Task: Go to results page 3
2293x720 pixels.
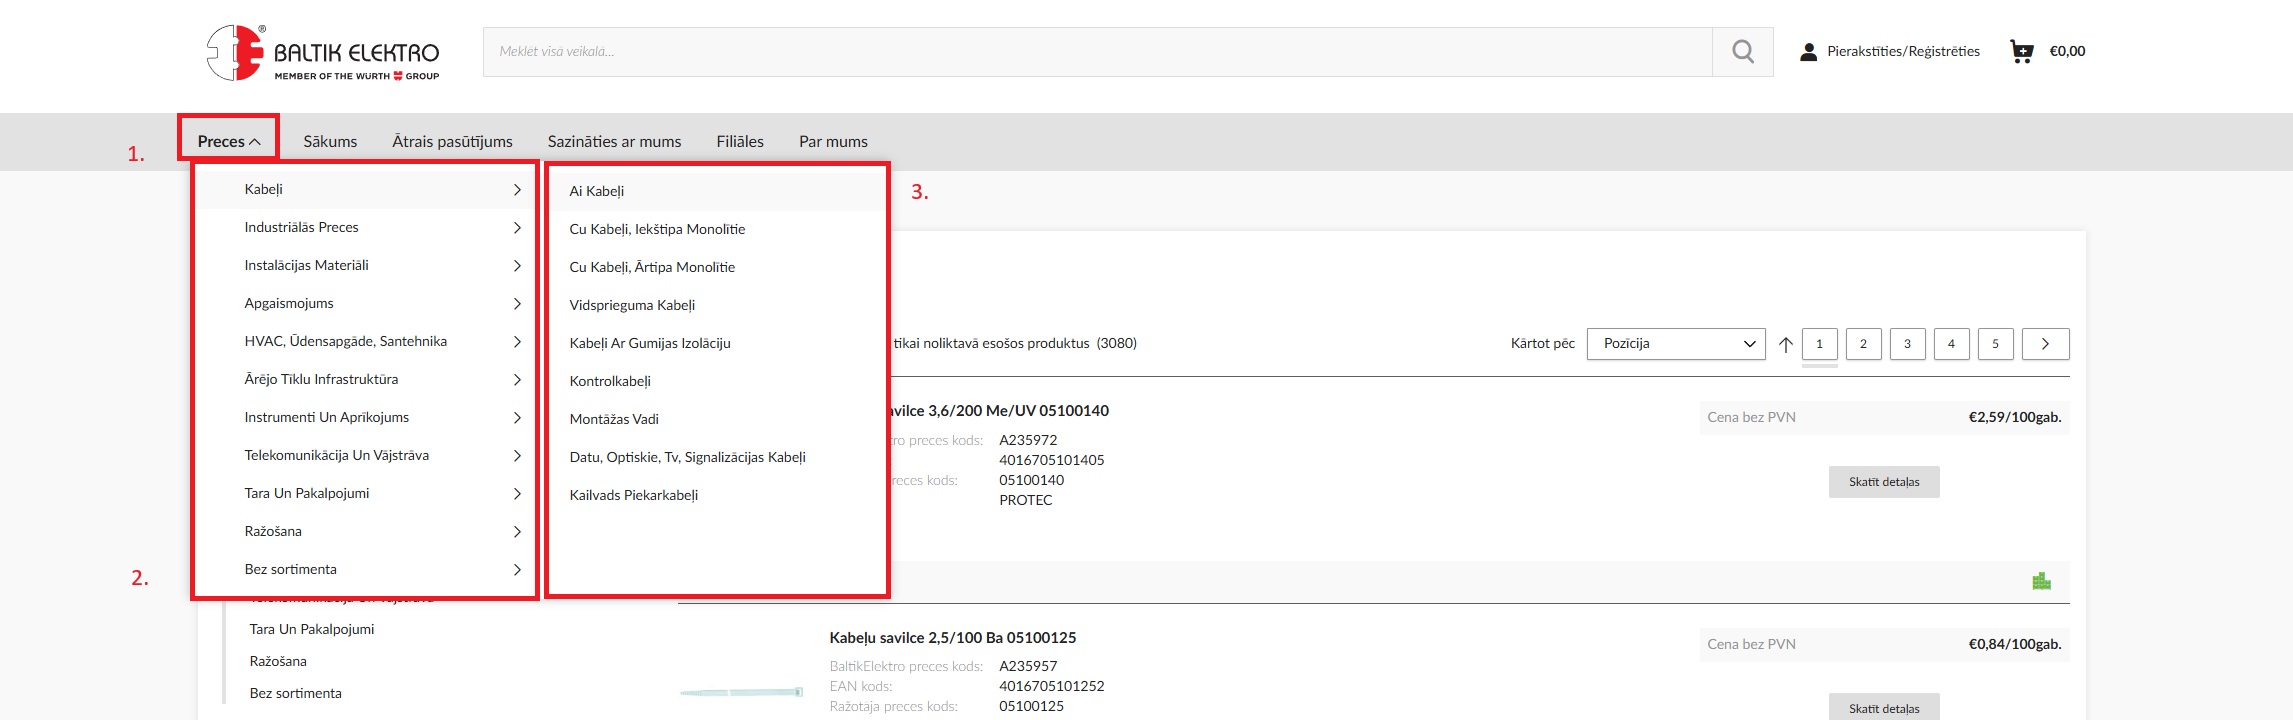Action: point(1907,344)
